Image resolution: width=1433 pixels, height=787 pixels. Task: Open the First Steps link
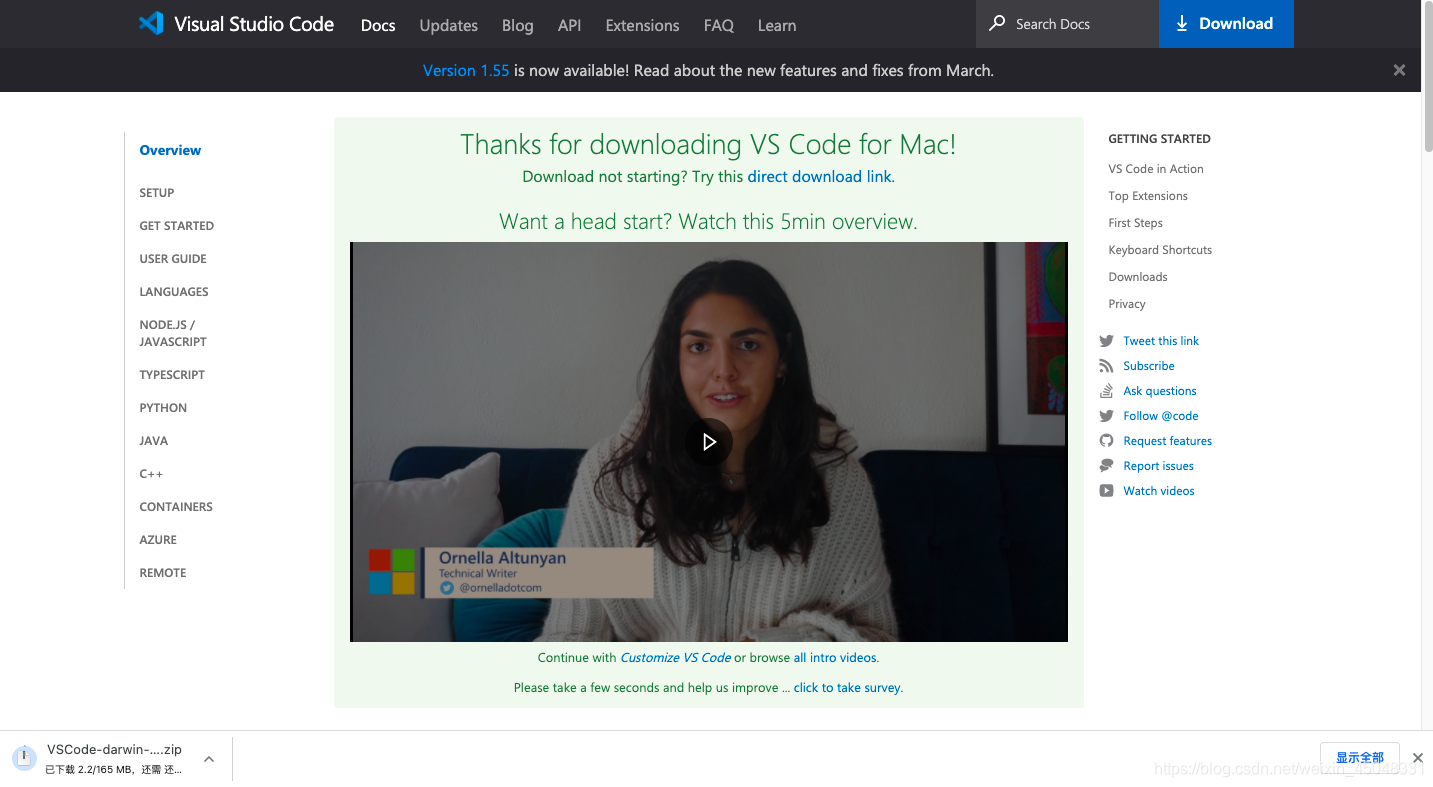pyautogui.click(x=1135, y=223)
